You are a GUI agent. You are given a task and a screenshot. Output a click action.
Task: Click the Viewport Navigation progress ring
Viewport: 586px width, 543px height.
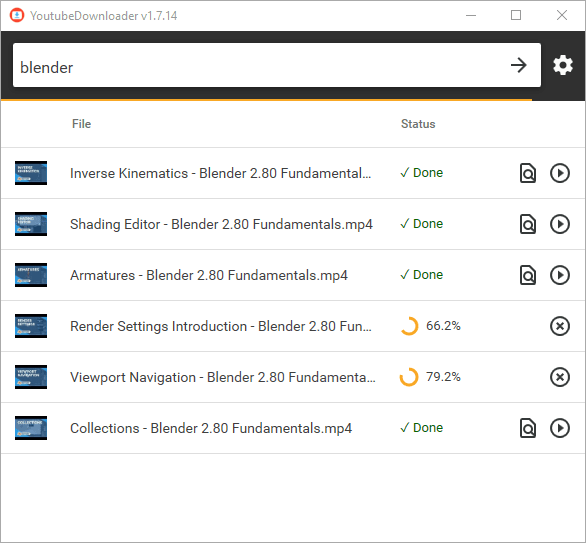pyautogui.click(x=409, y=377)
